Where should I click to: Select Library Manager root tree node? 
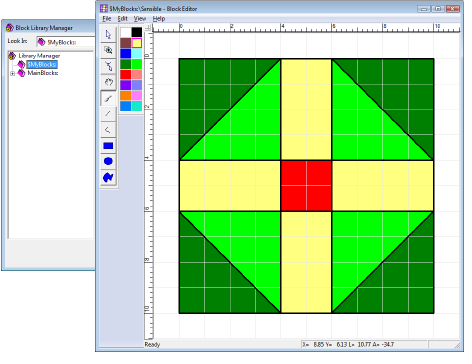tap(39, 56)
